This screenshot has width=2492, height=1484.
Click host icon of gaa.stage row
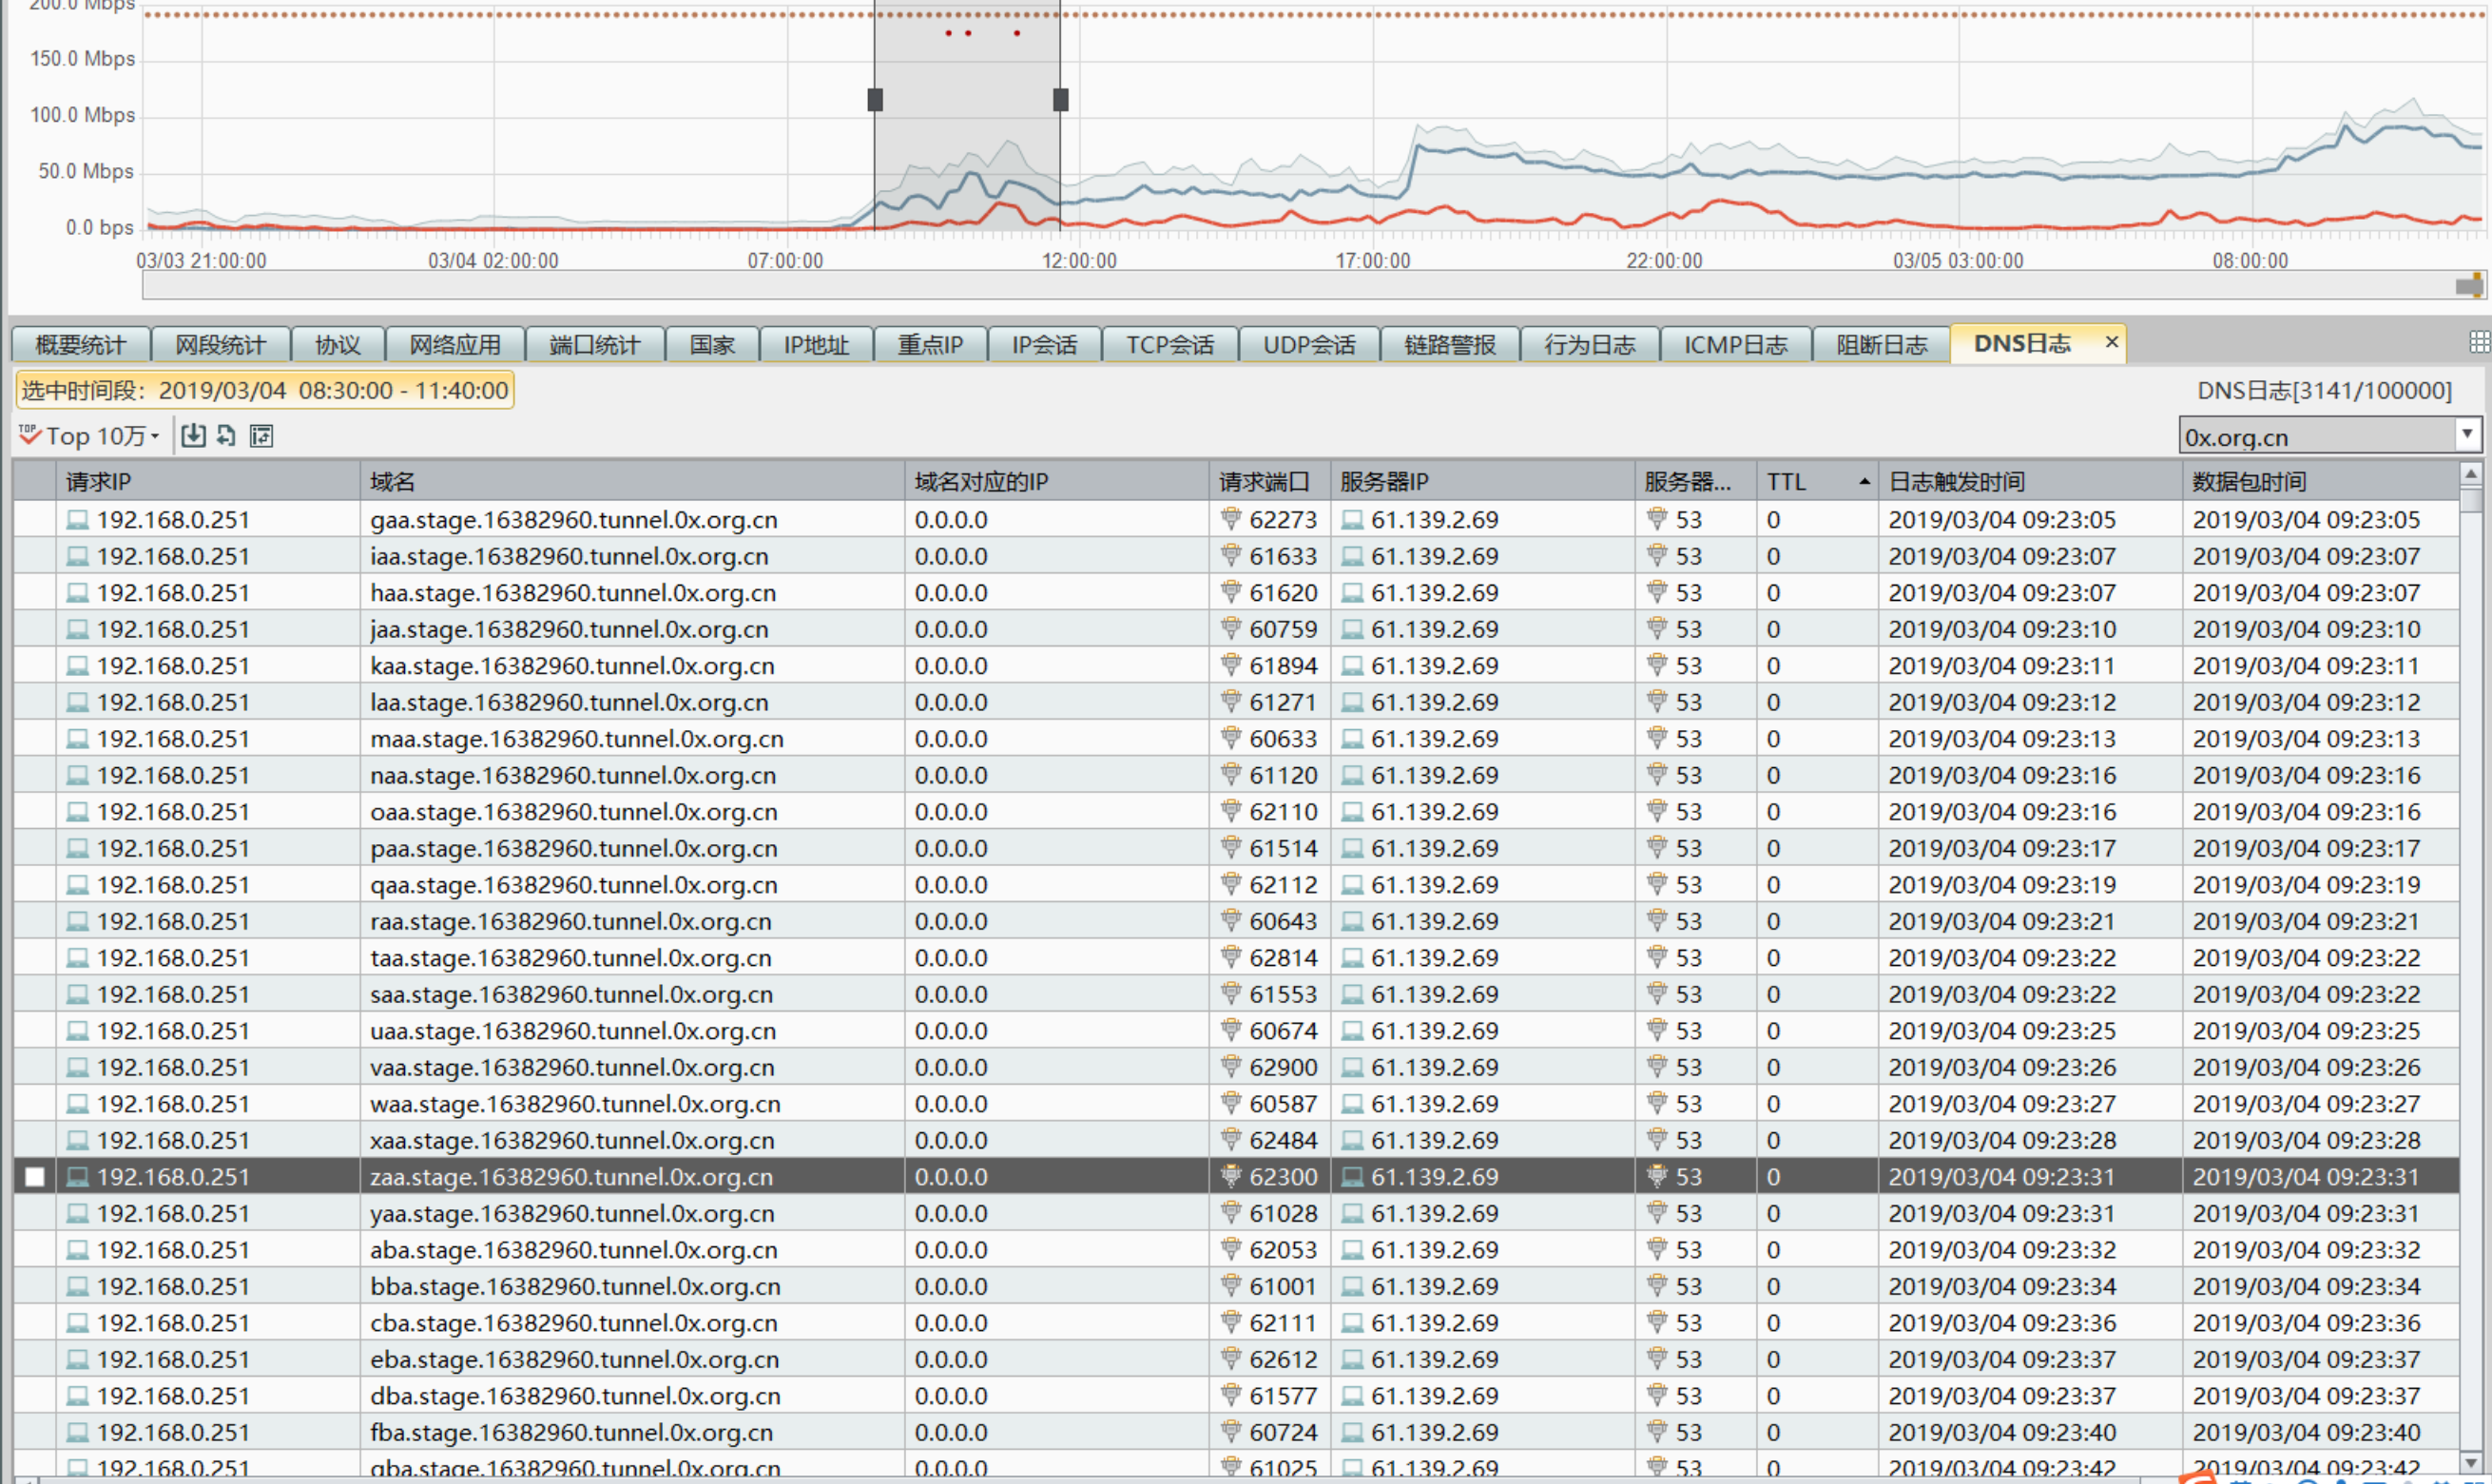[x=77, y=519]
